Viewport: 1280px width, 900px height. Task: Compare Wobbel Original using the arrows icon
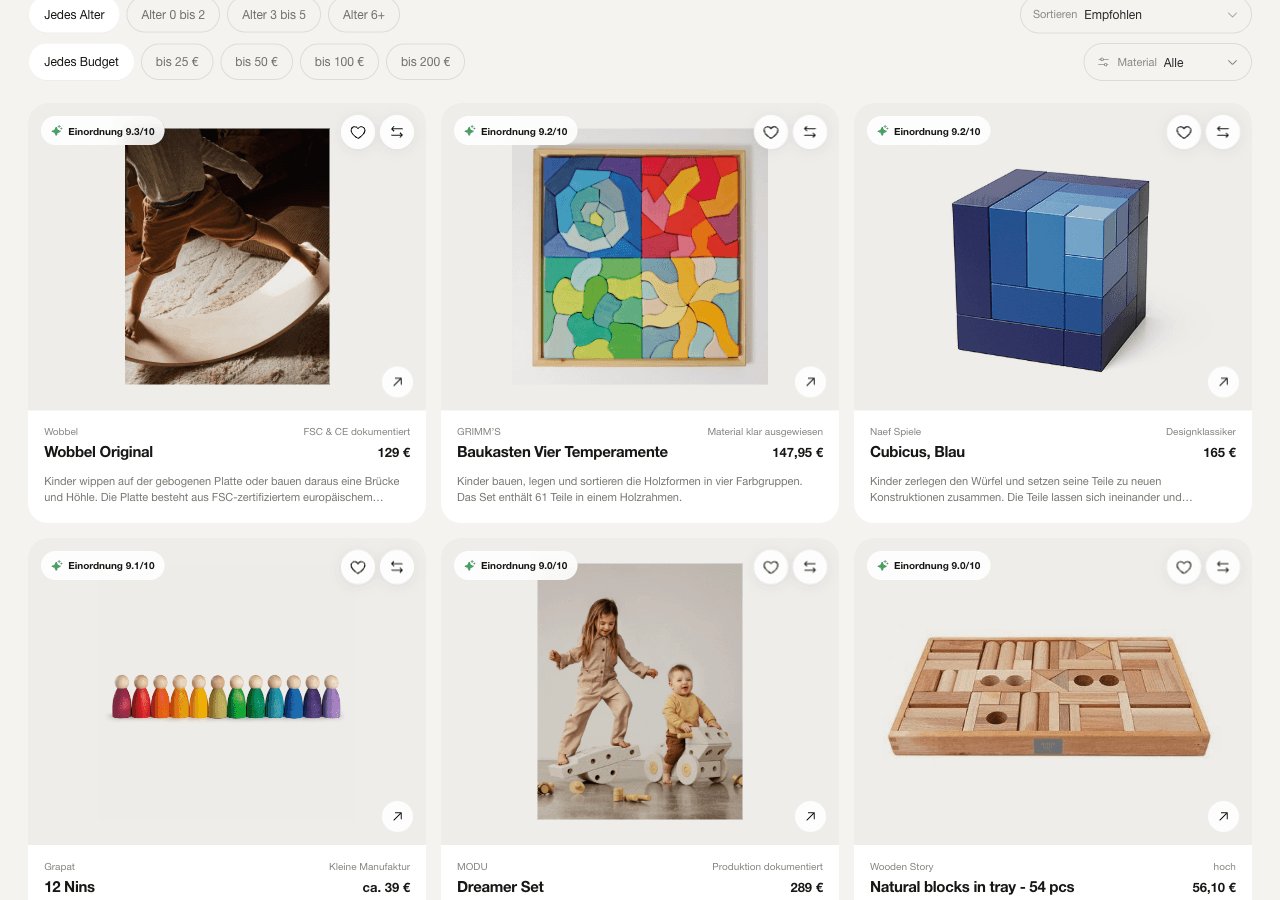click(x=397, y=132)
